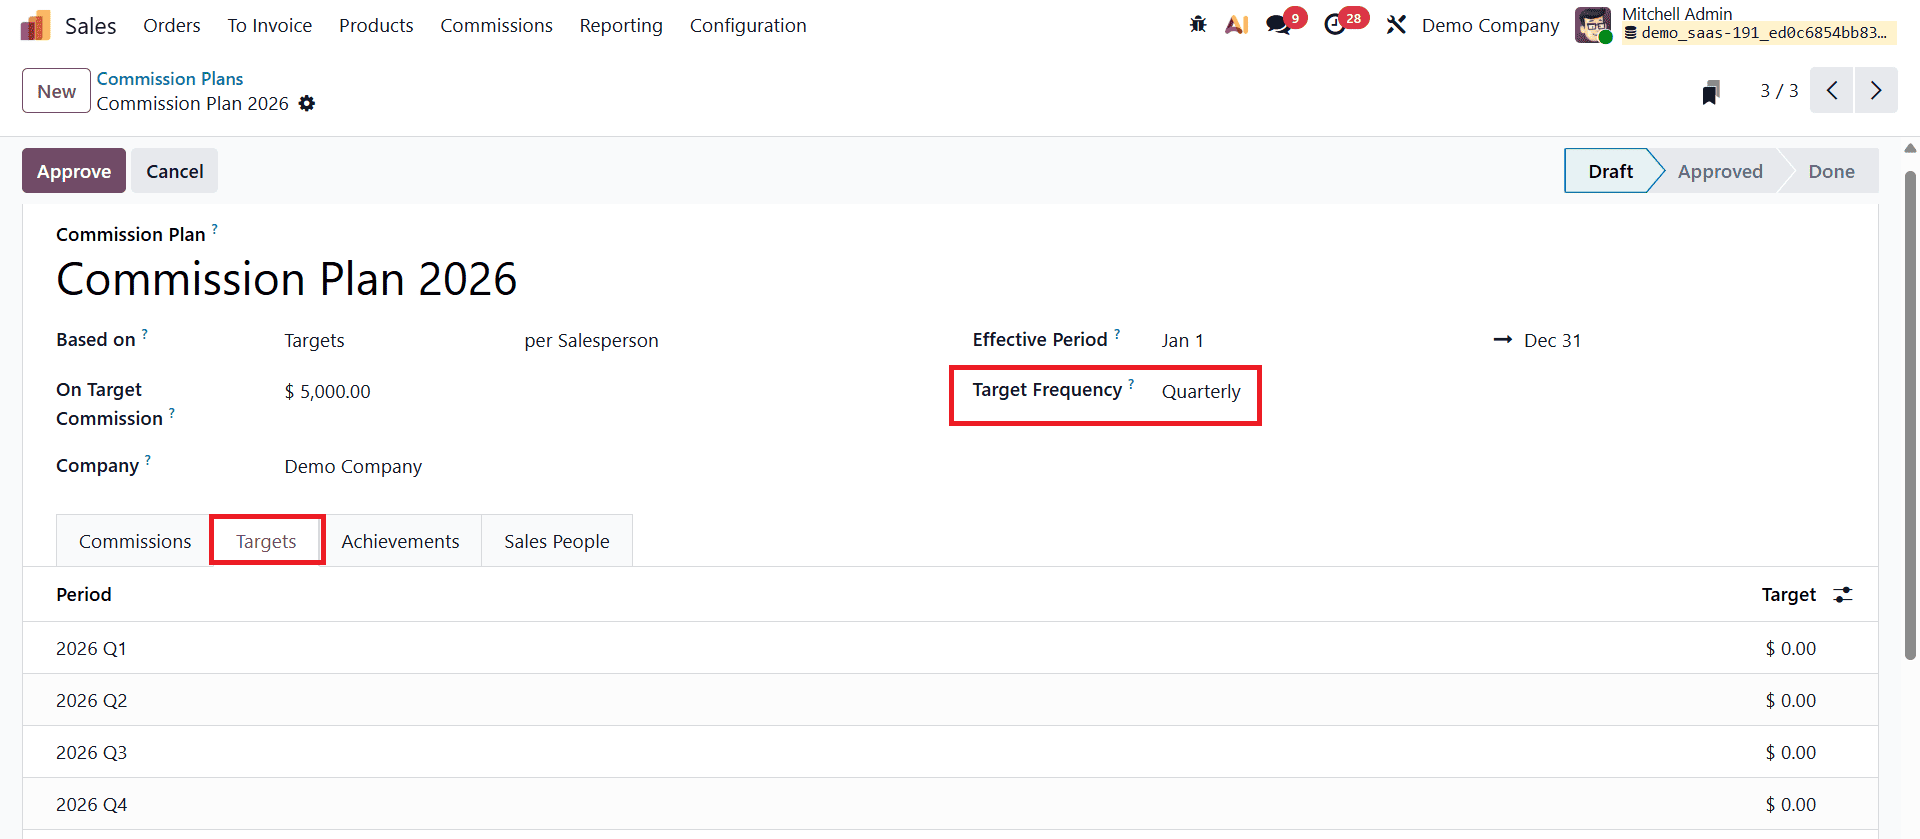Edit the 2026 Q2 target amount
Image resolution: width=1920 pixels, height=839 pixels.
(x=1790, y=701)
